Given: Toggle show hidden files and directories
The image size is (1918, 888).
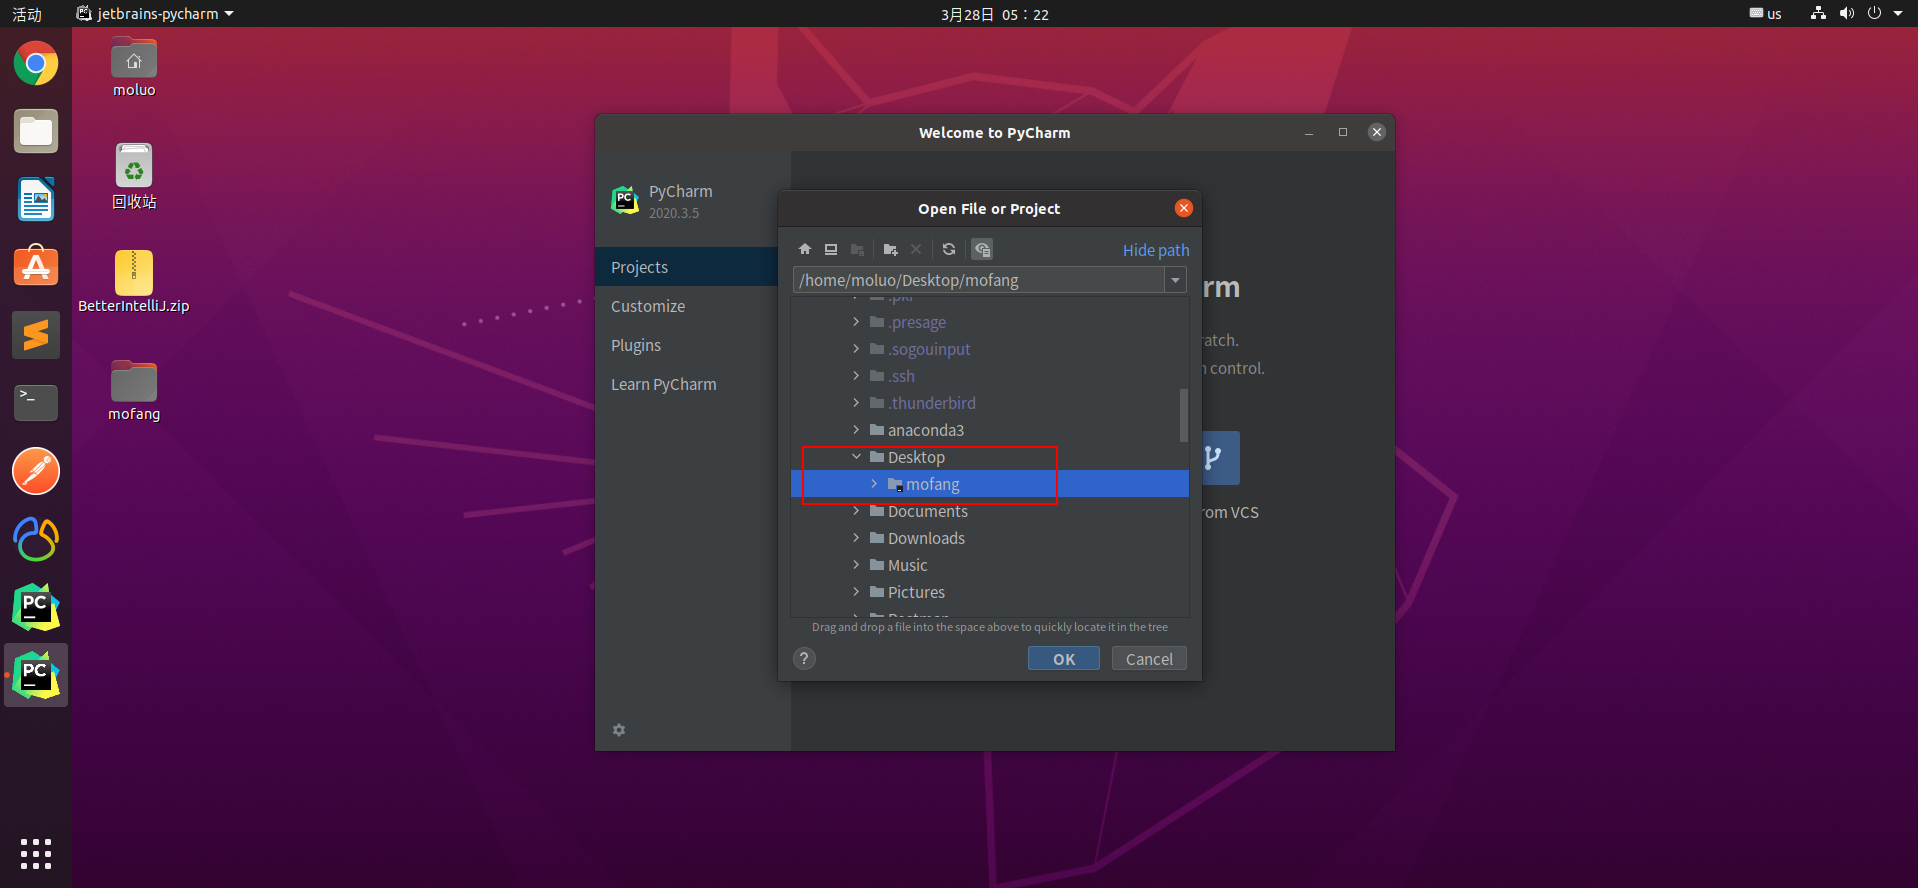Looking at the screenshot, I should tap(982, 249).
